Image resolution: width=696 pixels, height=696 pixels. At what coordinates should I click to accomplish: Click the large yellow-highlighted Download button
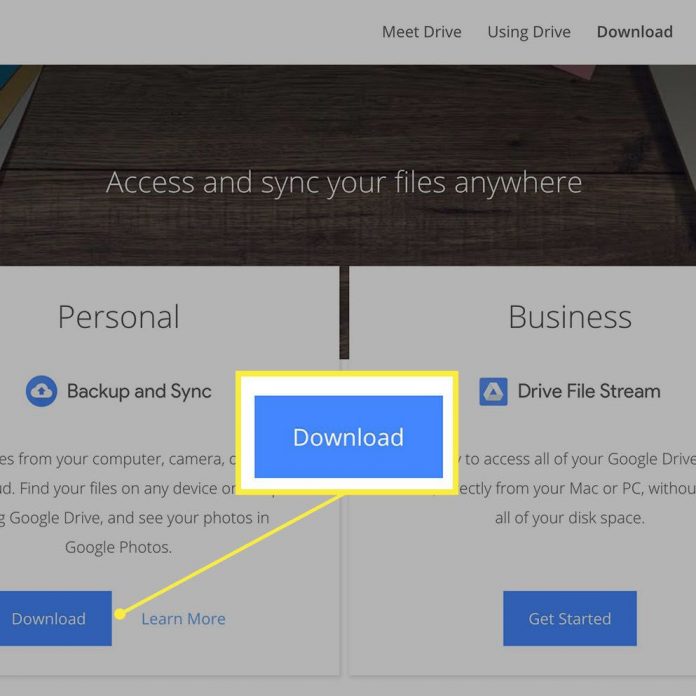(x=348, y=437)
